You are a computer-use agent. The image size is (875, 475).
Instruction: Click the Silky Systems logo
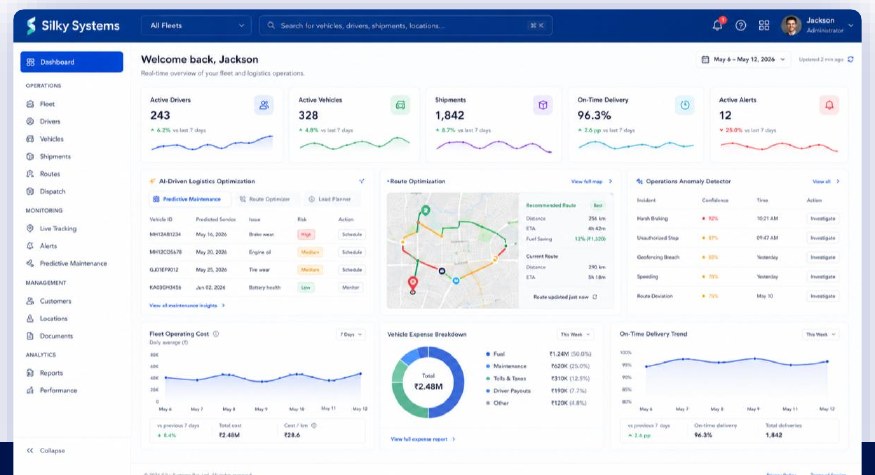[x=73, y=26]
